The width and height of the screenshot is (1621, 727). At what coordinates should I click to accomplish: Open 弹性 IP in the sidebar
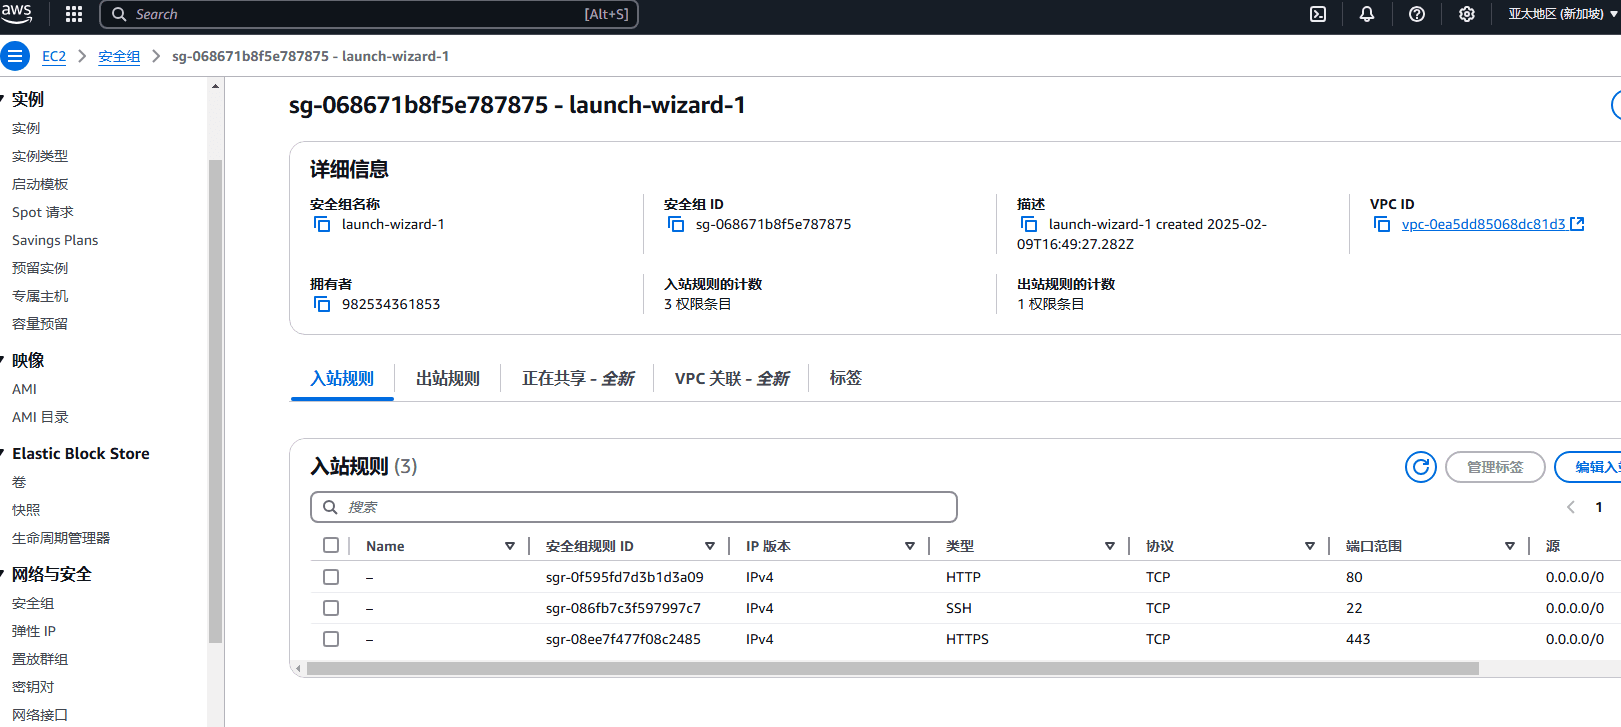34,631
